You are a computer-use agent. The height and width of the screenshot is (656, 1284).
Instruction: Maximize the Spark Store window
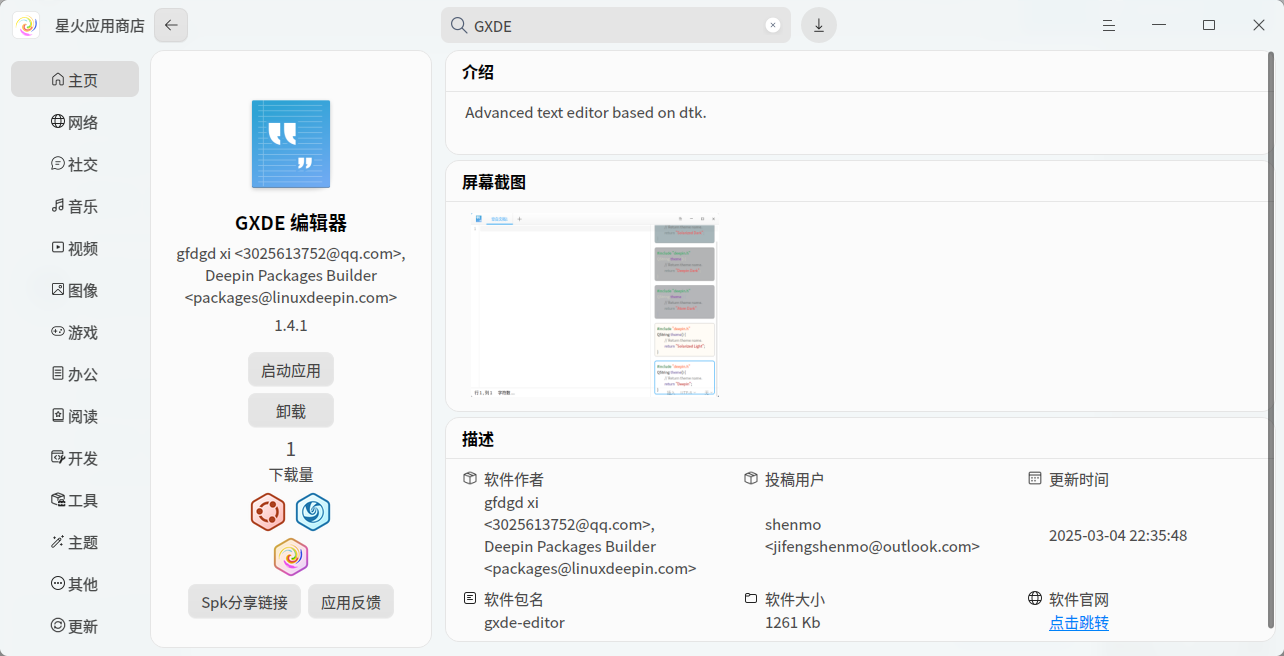tap(1209, 25)
